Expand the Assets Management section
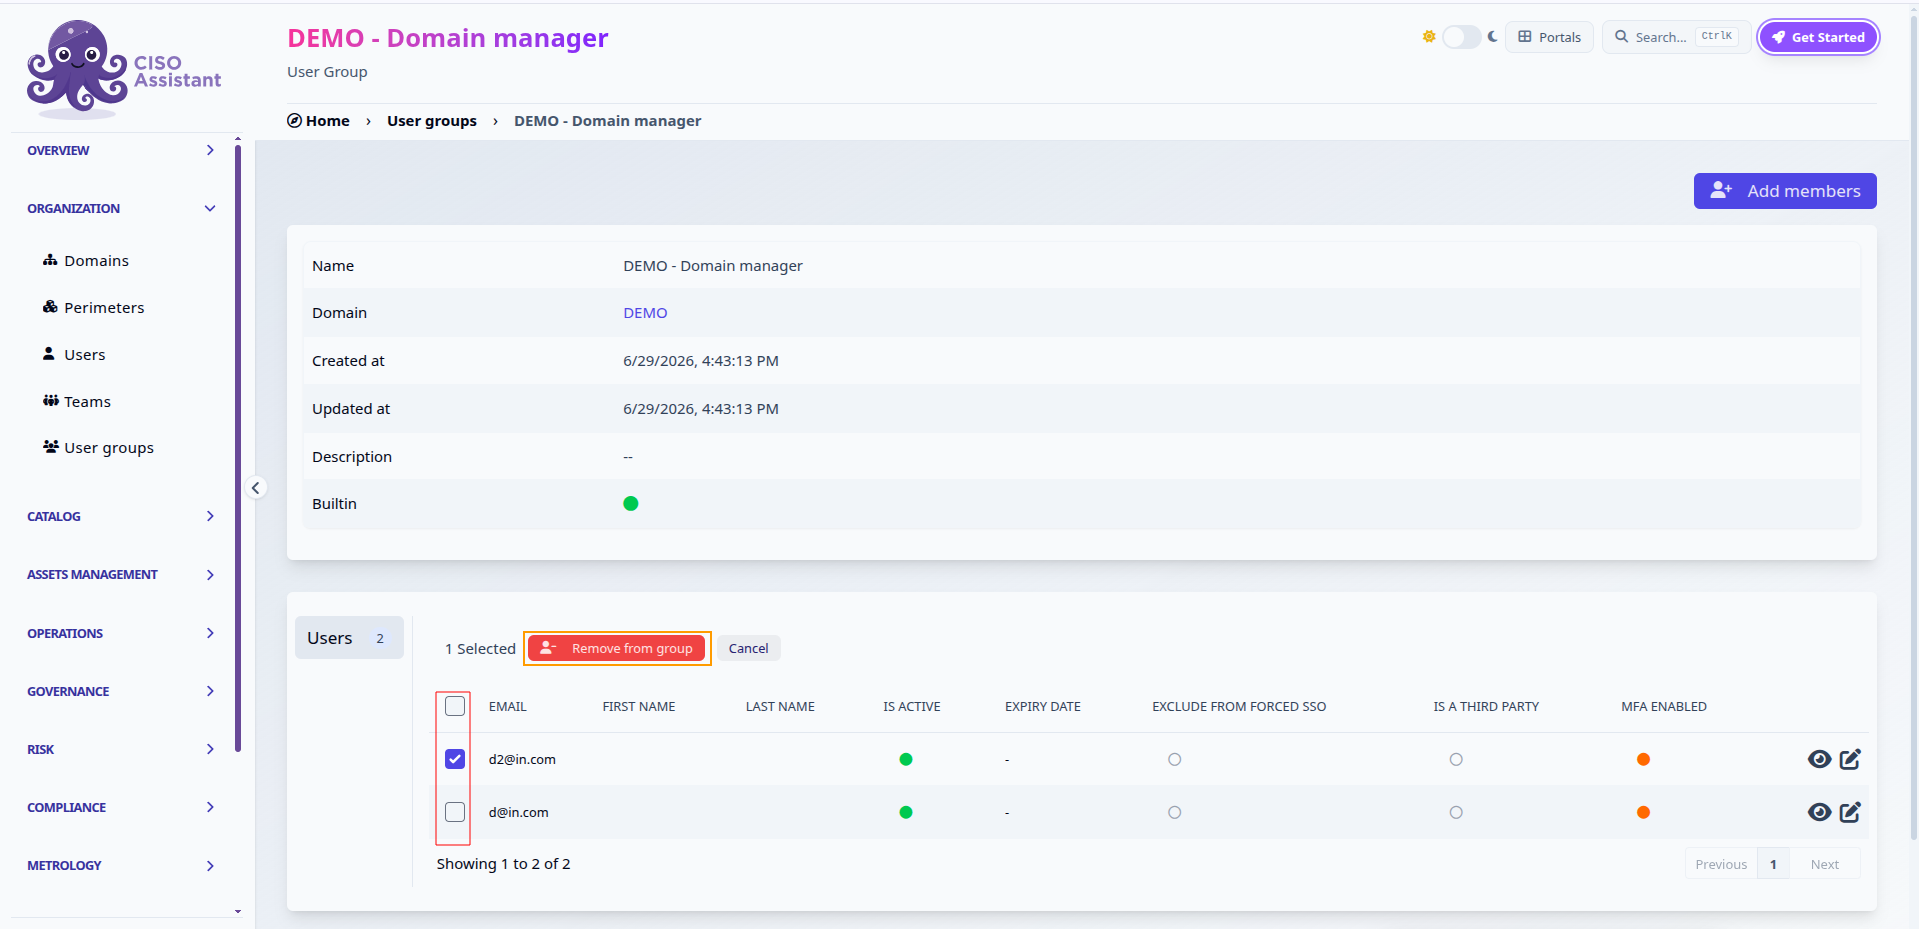The height and width of the screenshot is (929, 1919). click(x=121, y=574)
